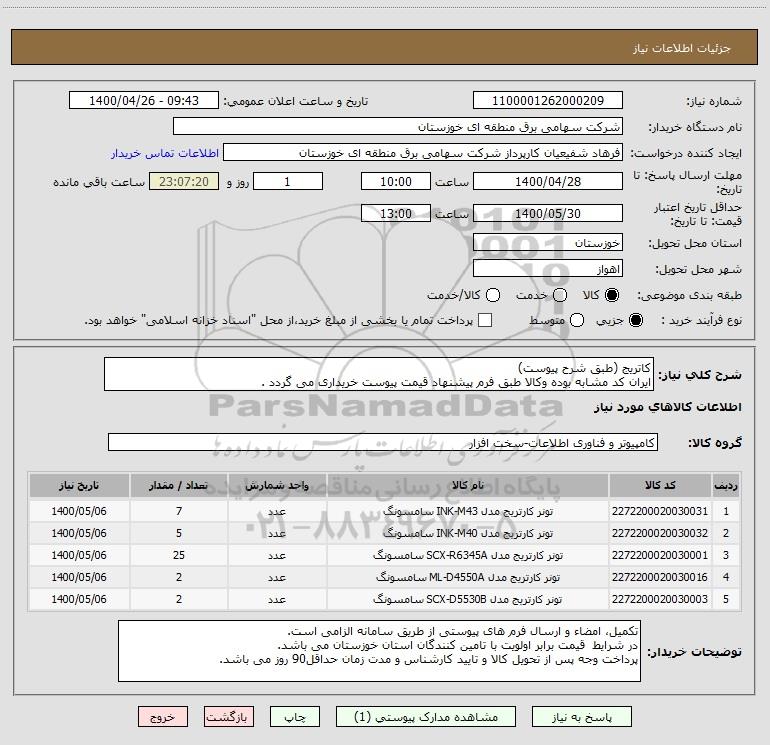Click the اطلاعات کالاهای مورد نیاز heading
This screenshot has width=770, height=745.
667,407
